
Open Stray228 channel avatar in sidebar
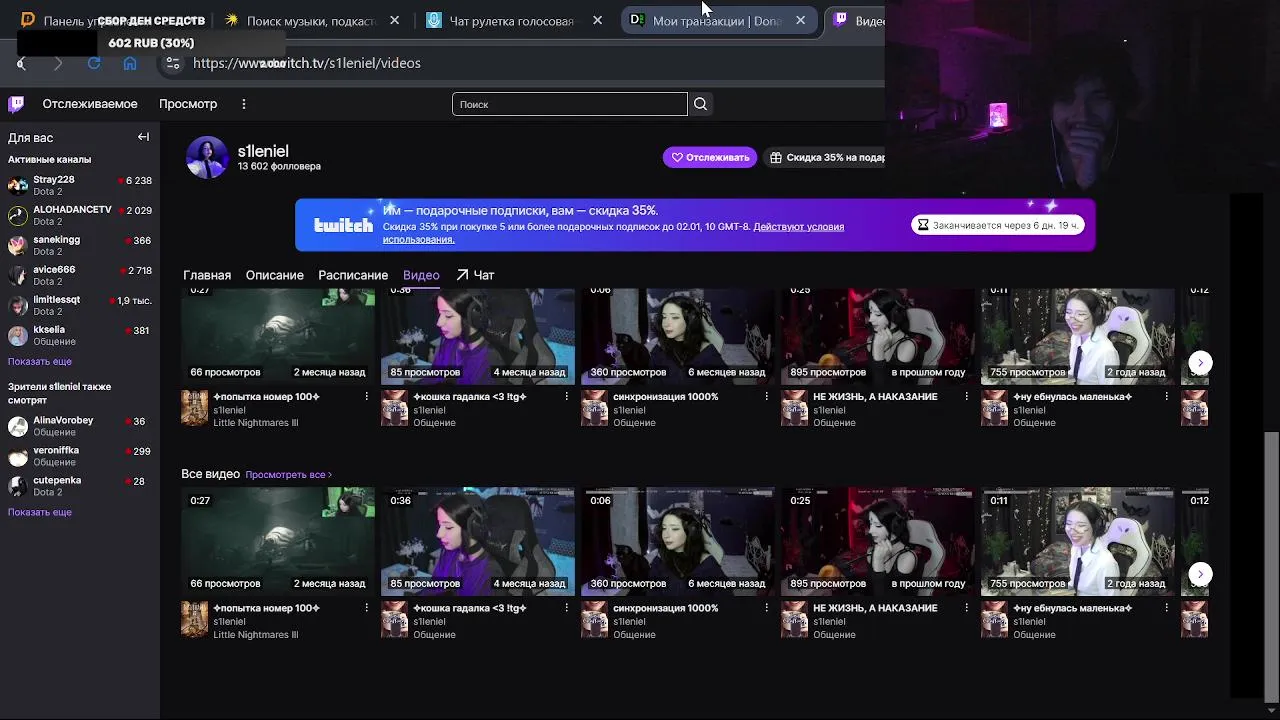coord(18,185)
